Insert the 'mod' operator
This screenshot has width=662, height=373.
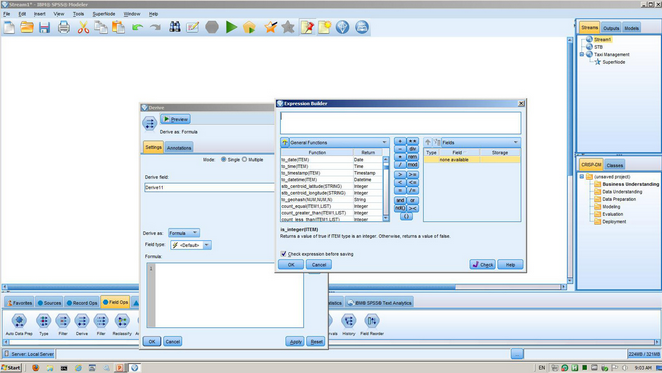tap(412, 164)
